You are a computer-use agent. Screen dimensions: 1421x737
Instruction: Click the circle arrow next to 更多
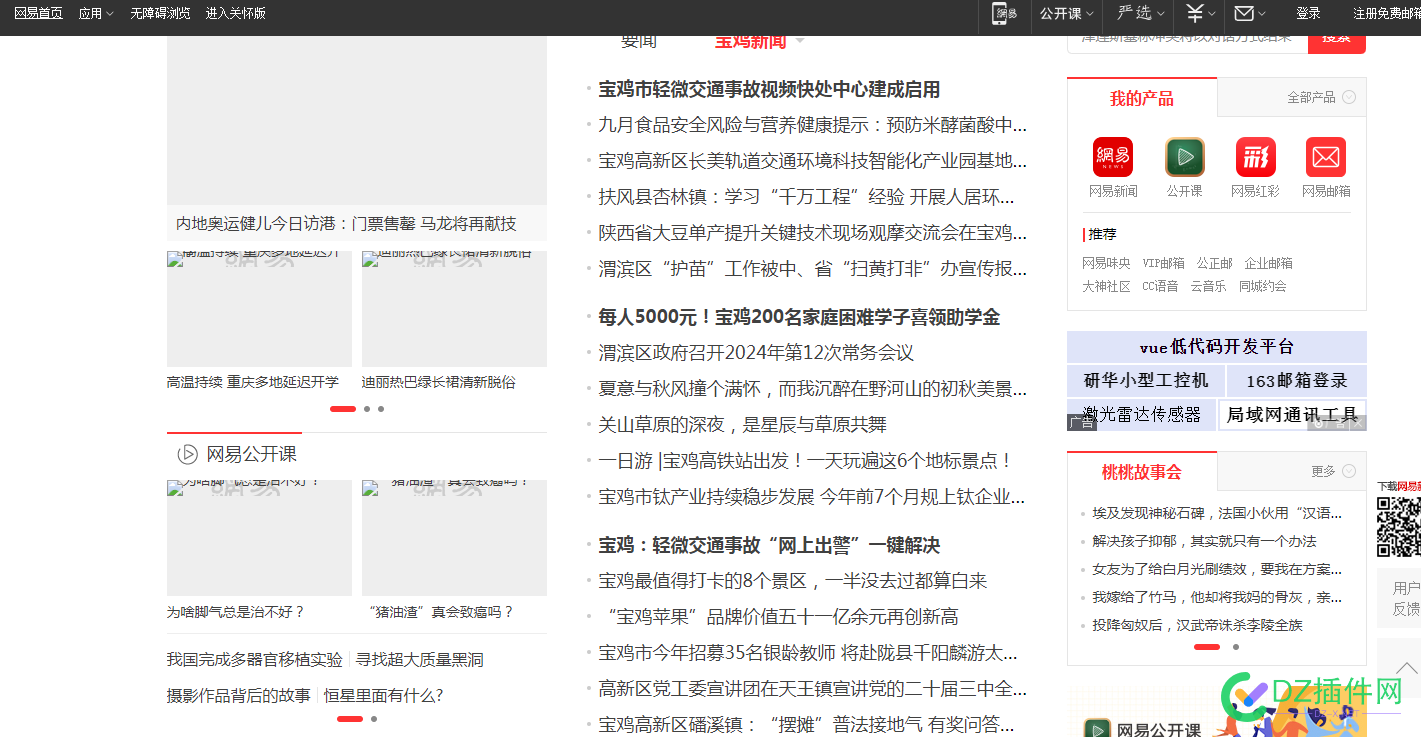click(x=1349, y=471)
